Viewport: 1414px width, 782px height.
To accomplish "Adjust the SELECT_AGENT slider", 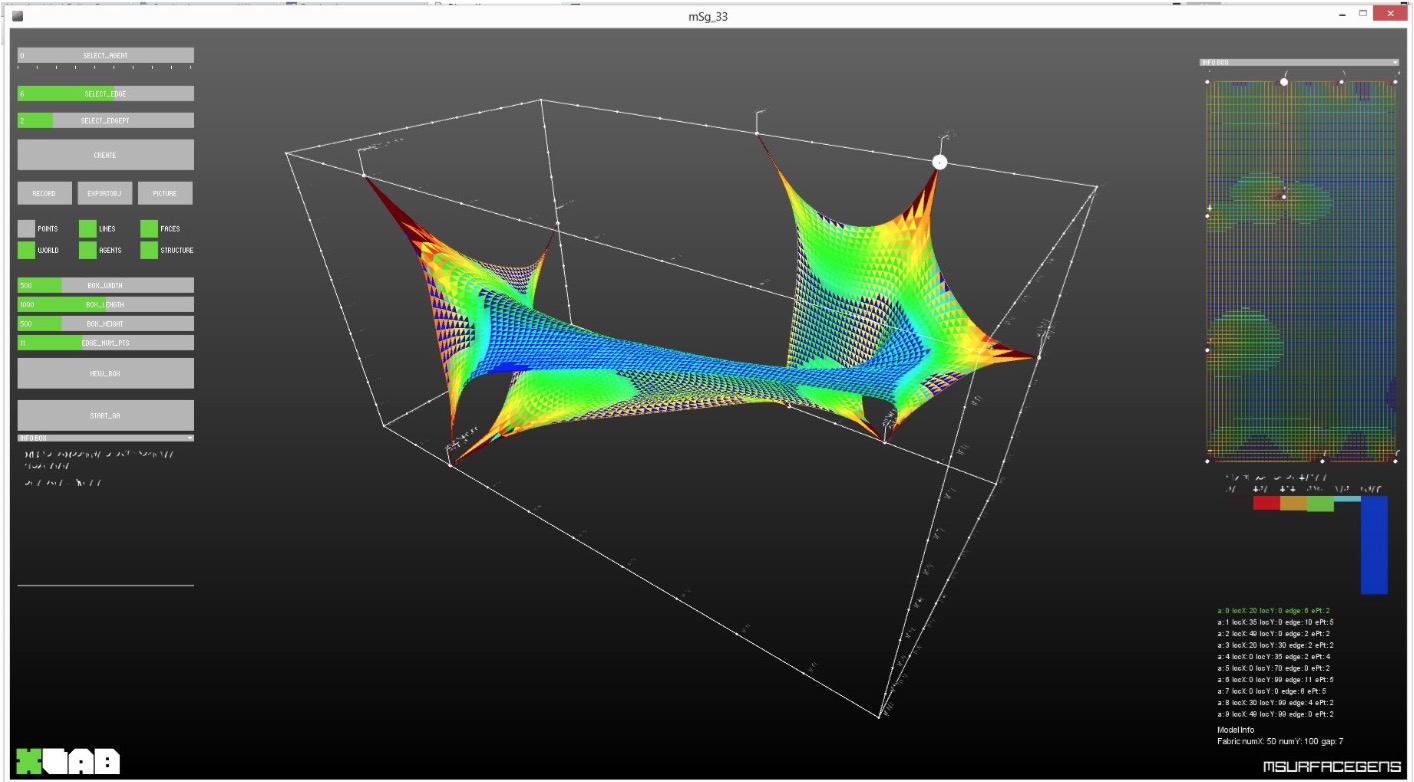I will 105,55.
